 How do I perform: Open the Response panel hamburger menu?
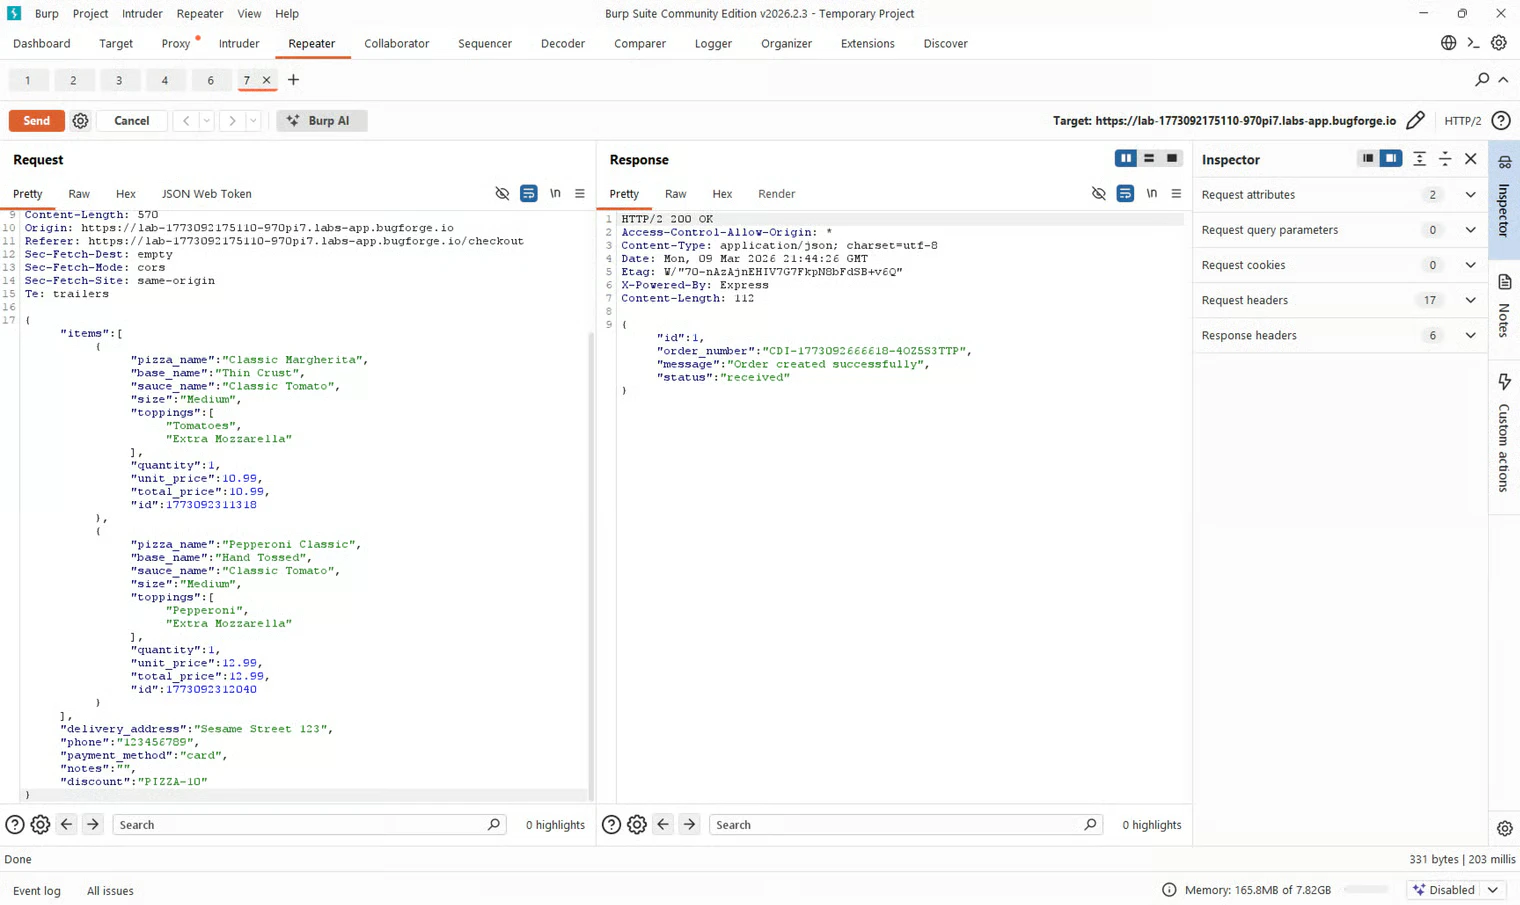pos(1176,194)
